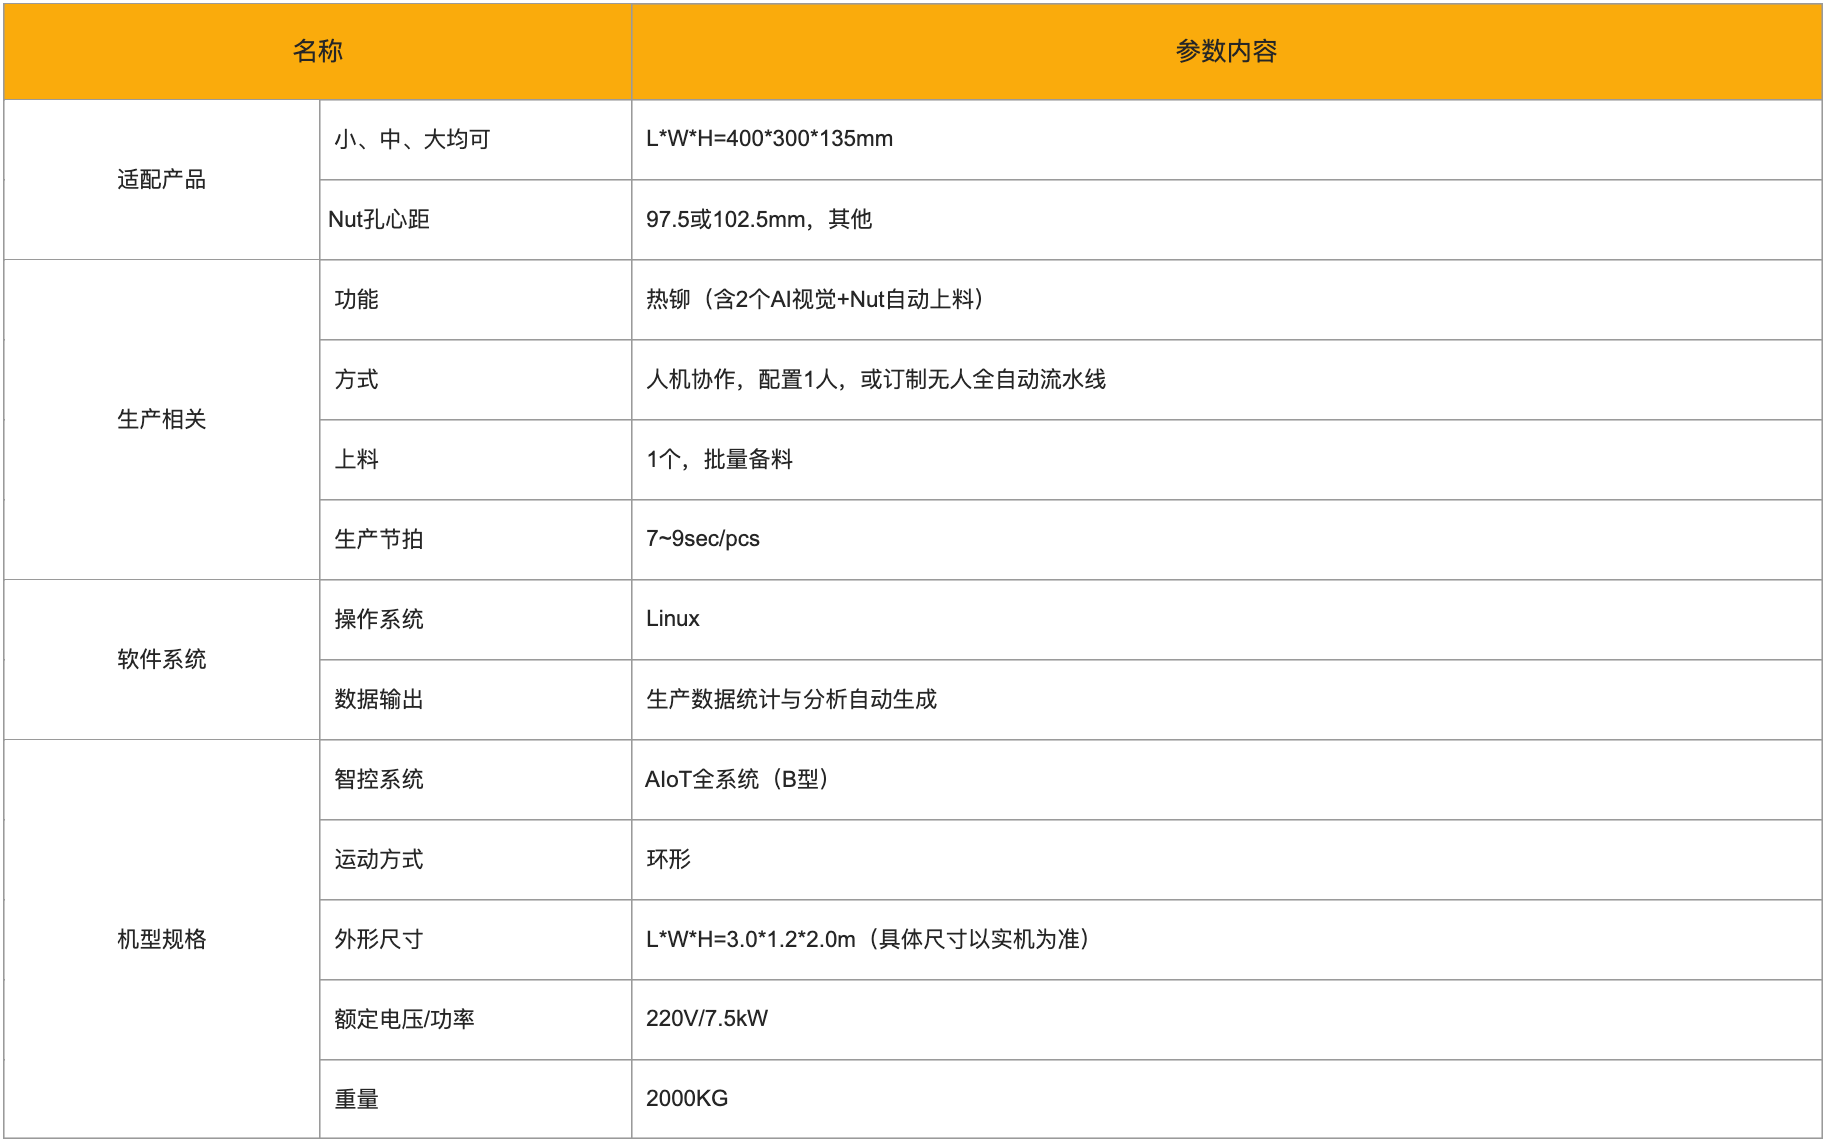1826x1144 pixels.
Task: Select the 220V/7.5kW value cell
Action: click(706, 1019)
